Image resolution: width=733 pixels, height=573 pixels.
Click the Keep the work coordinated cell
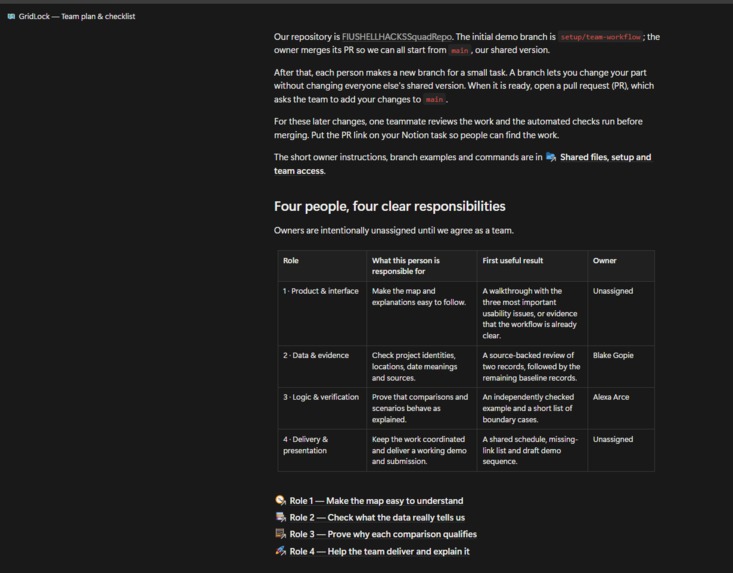(x=422, y=450)
